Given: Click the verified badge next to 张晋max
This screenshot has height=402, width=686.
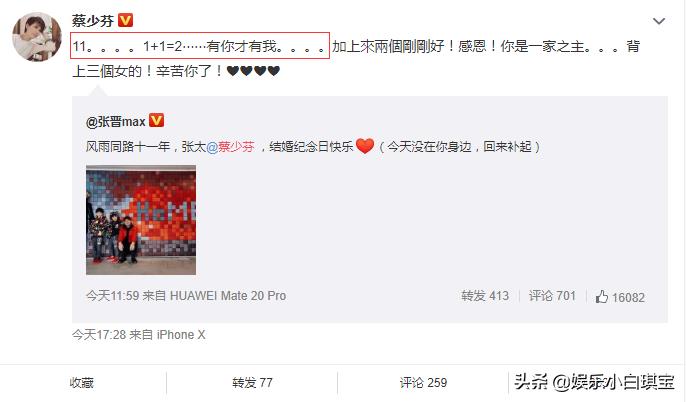Looking at the screenshot, I should [x=156, y=120].
